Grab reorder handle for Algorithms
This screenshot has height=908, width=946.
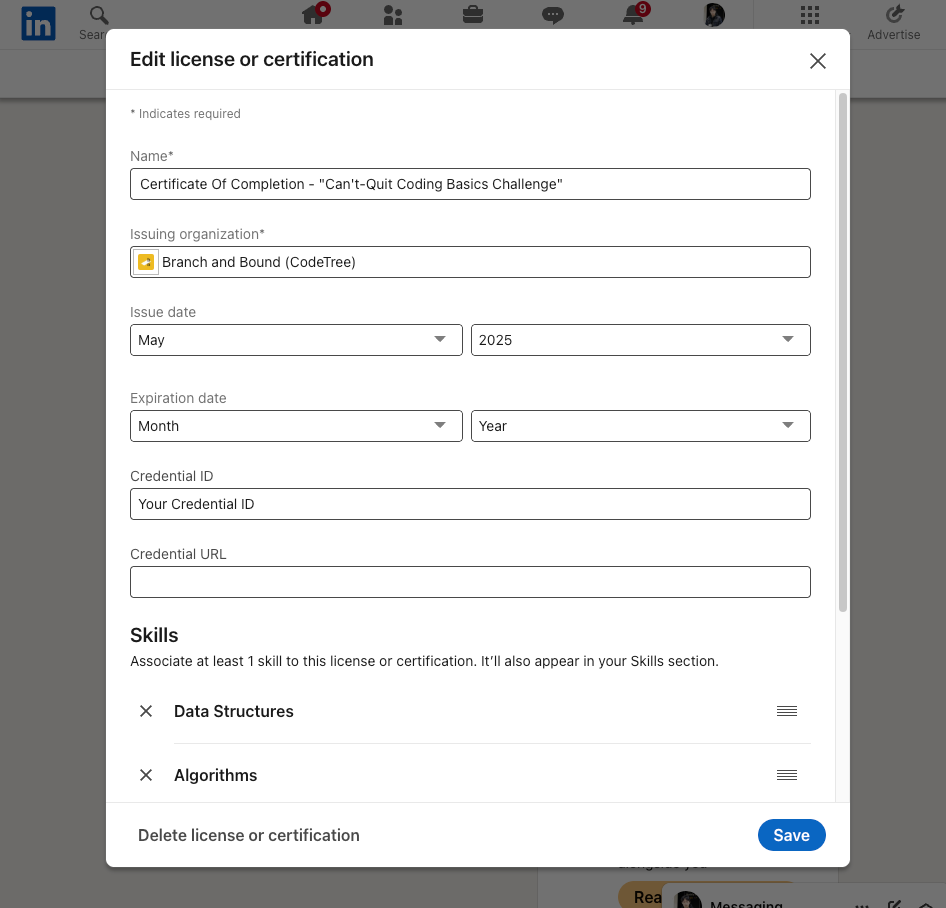pyautogui.click(x=787, y=775)
